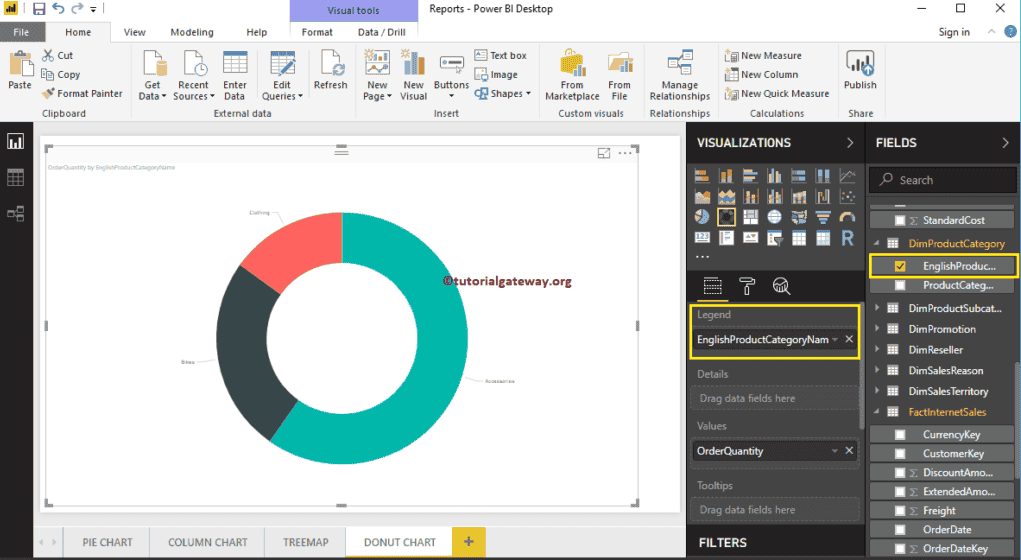Switch to the PIE CHART page tab
Screen dimensions: 1021x560
point(107,542)
